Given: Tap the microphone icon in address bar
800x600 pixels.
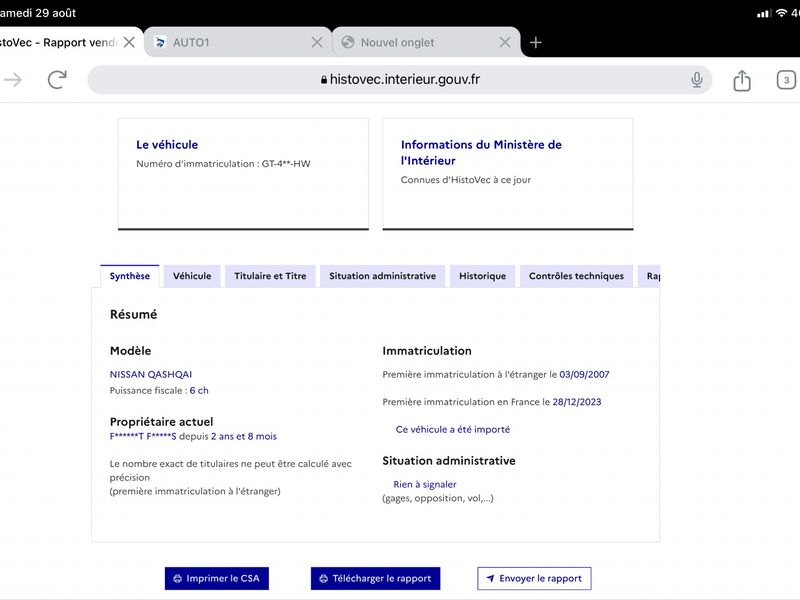Looking at the screenshot, I should pos(696,80).
